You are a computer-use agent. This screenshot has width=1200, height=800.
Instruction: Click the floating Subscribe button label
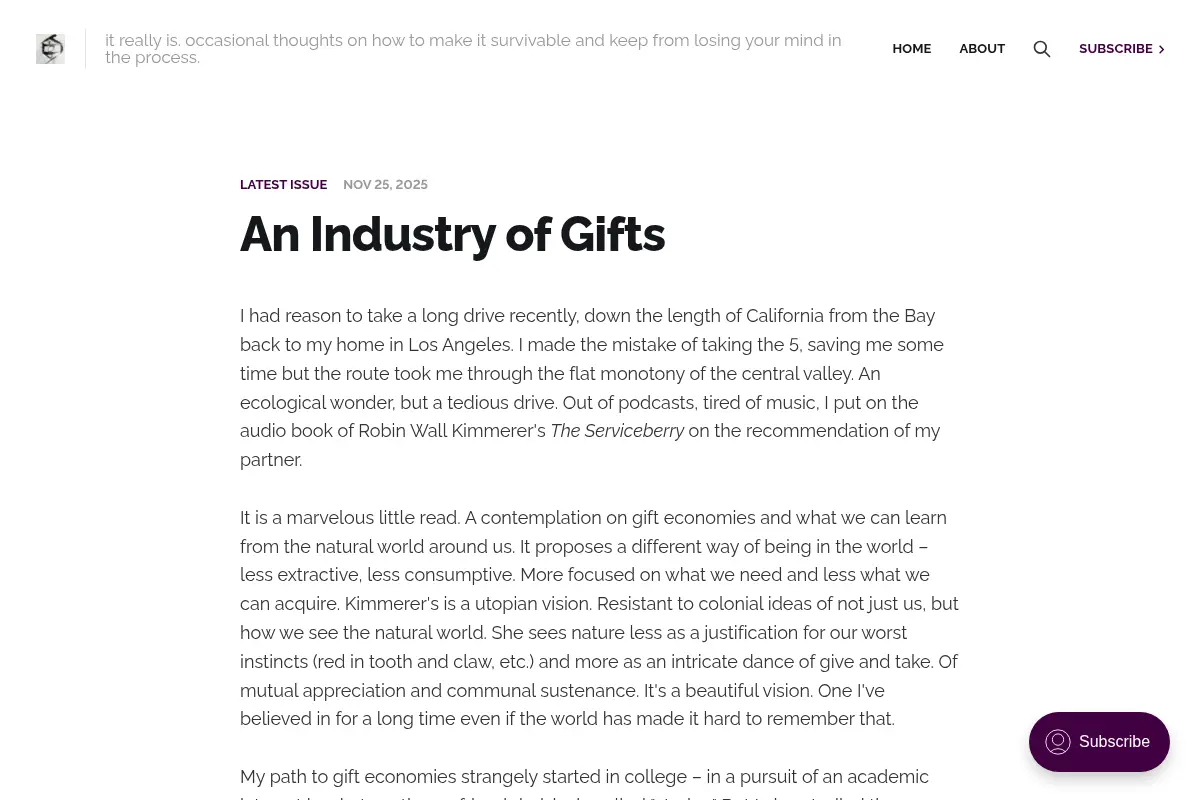coord(1114,742)
